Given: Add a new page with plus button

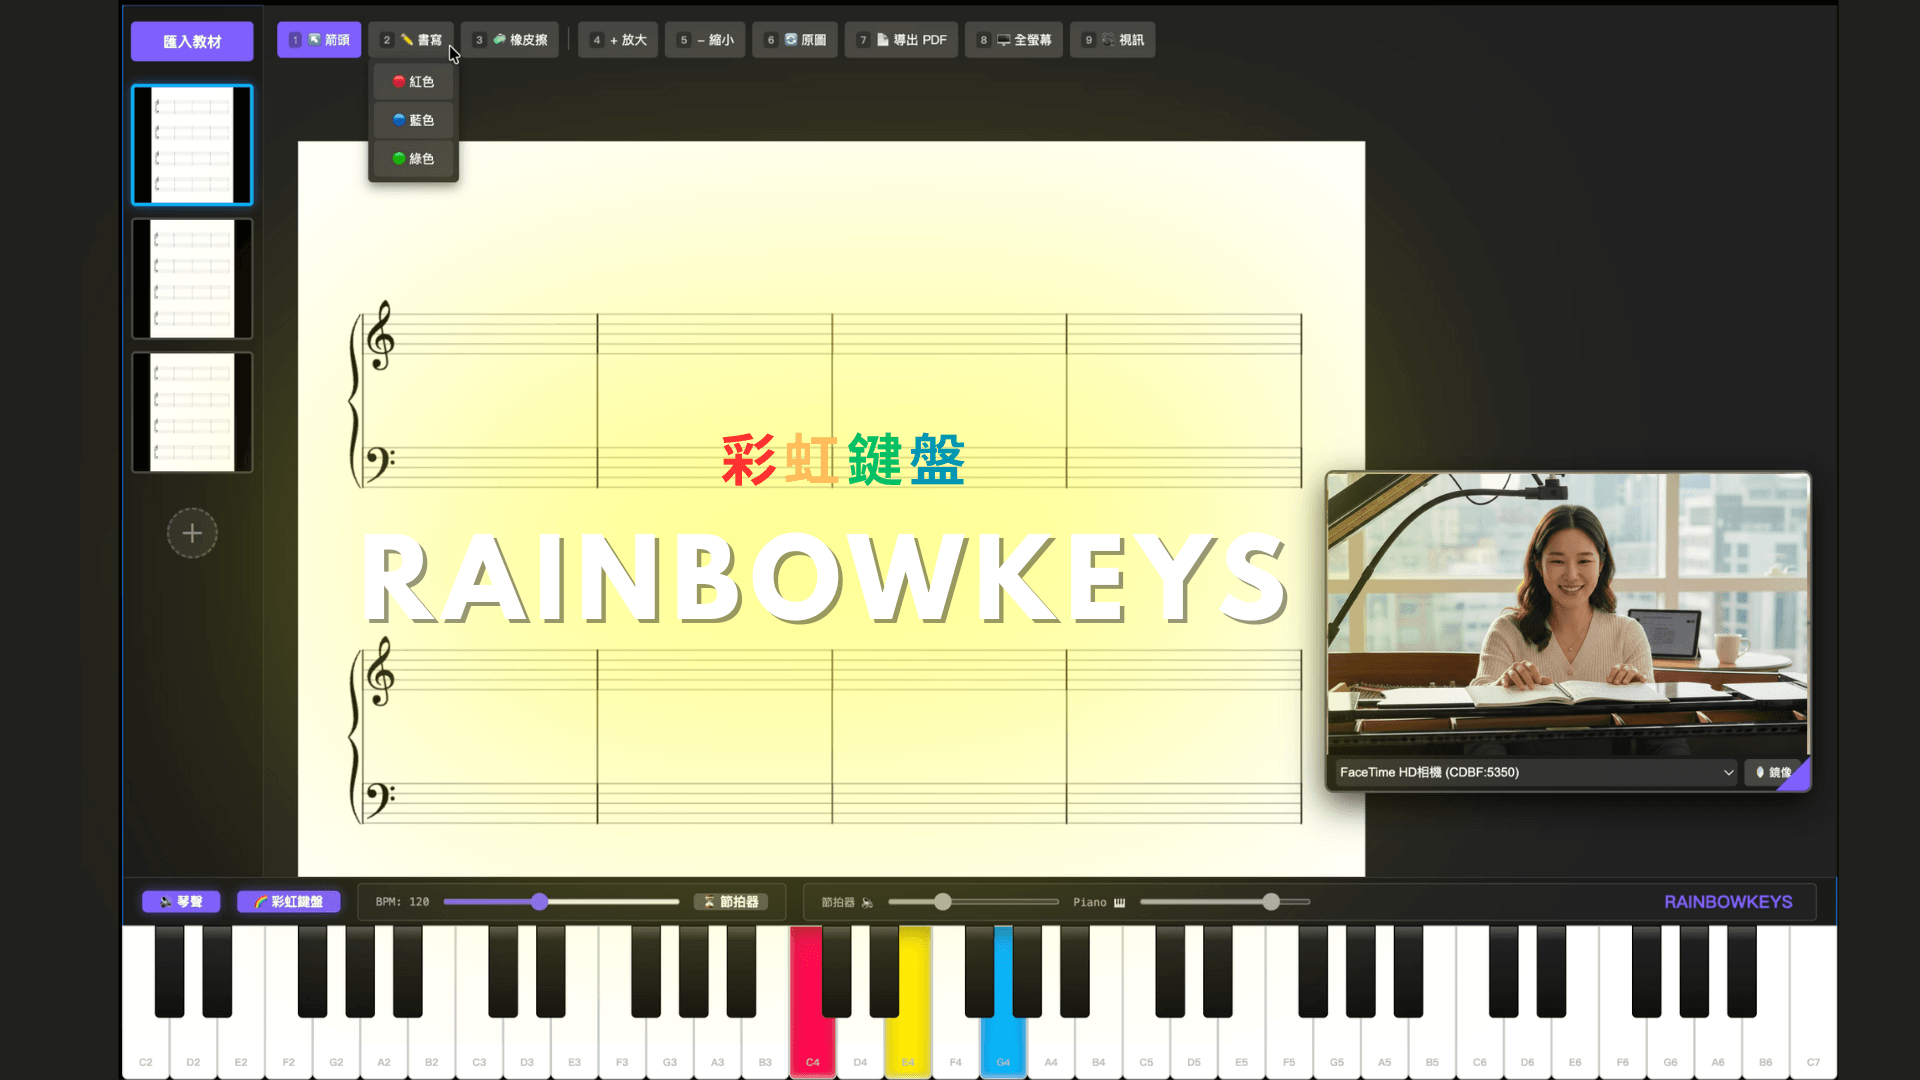Looking at the screenshot, I should point(192,533).
